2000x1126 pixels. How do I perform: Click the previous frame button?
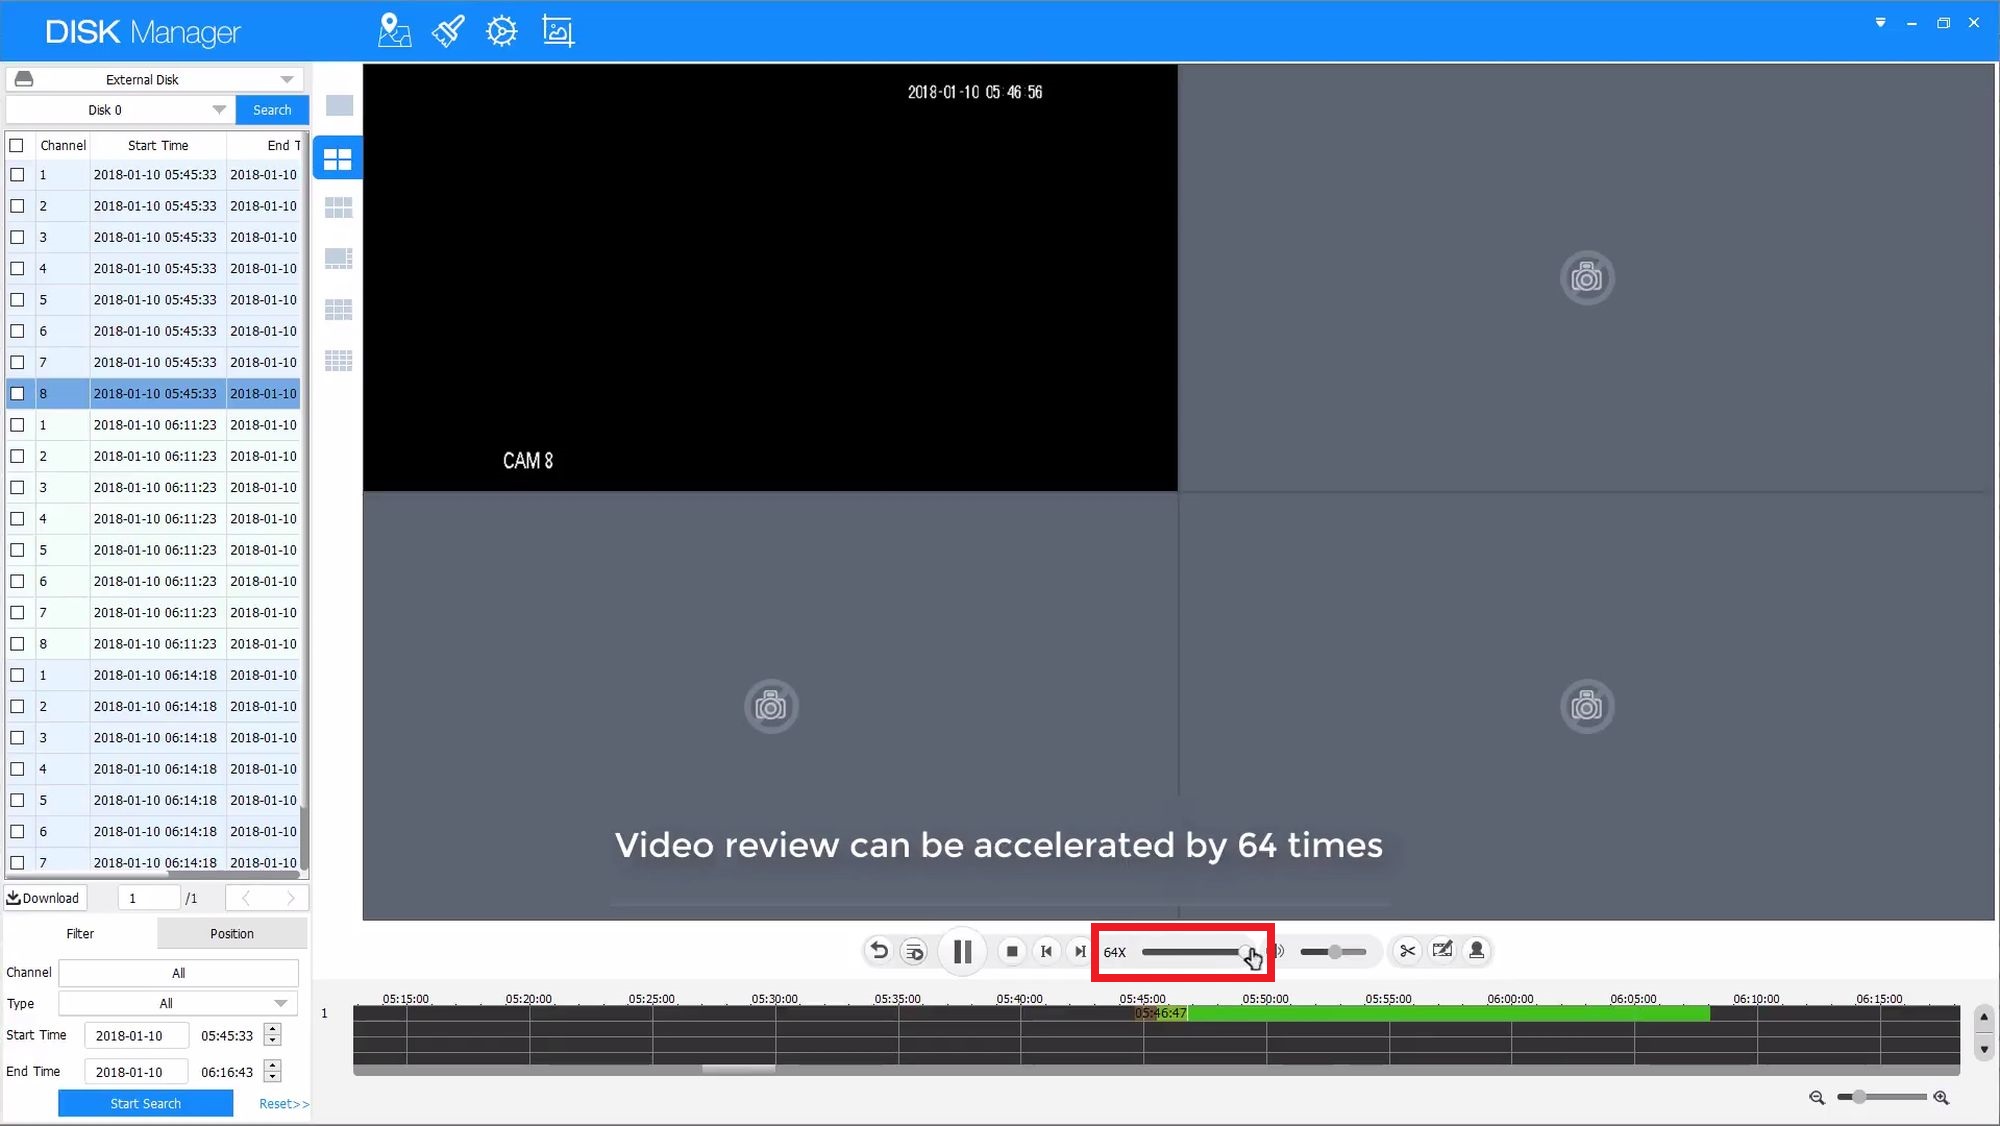(x=1046, y=951)
